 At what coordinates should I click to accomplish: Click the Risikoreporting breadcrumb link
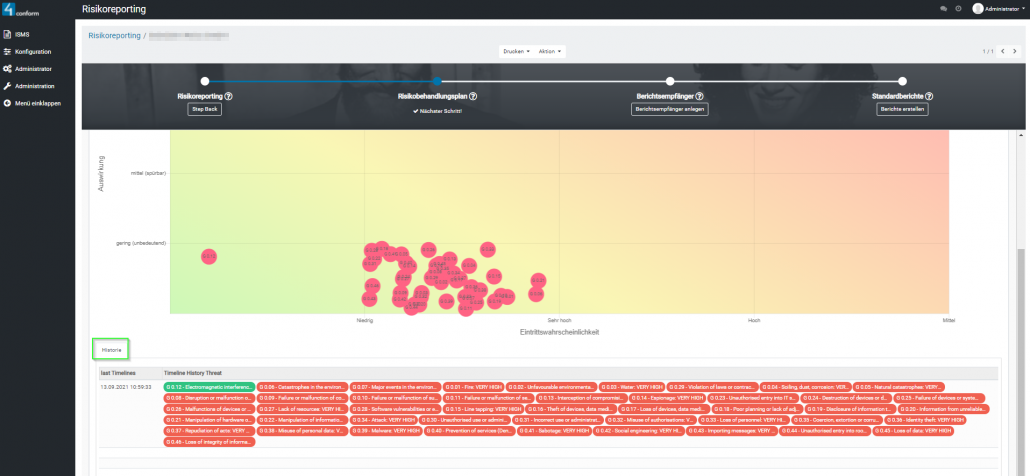tap(114, 34)
